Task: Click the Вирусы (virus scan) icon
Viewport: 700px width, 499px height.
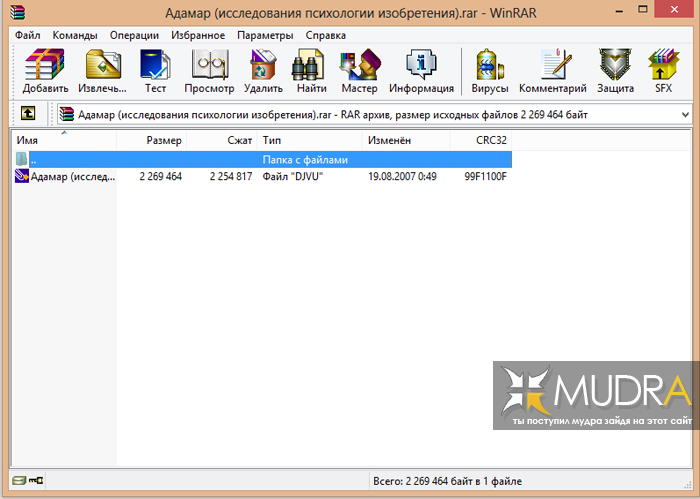Action: coord(490,65)
